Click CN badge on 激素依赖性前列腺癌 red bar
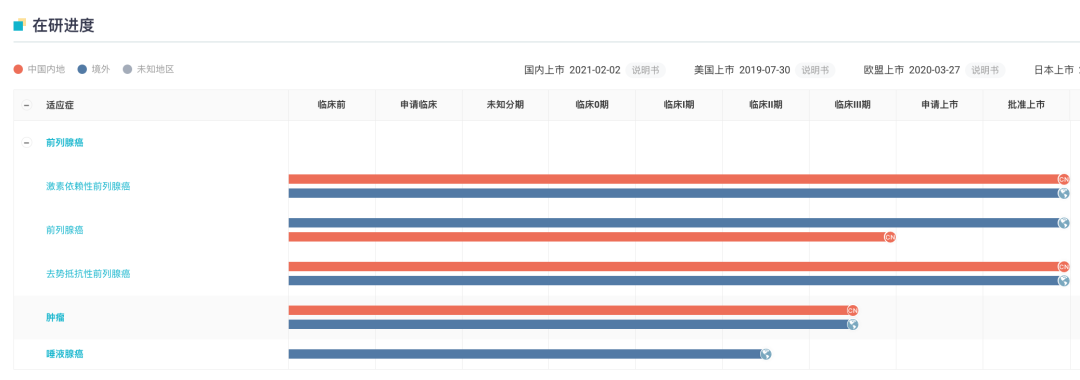 coord(1063,179)
